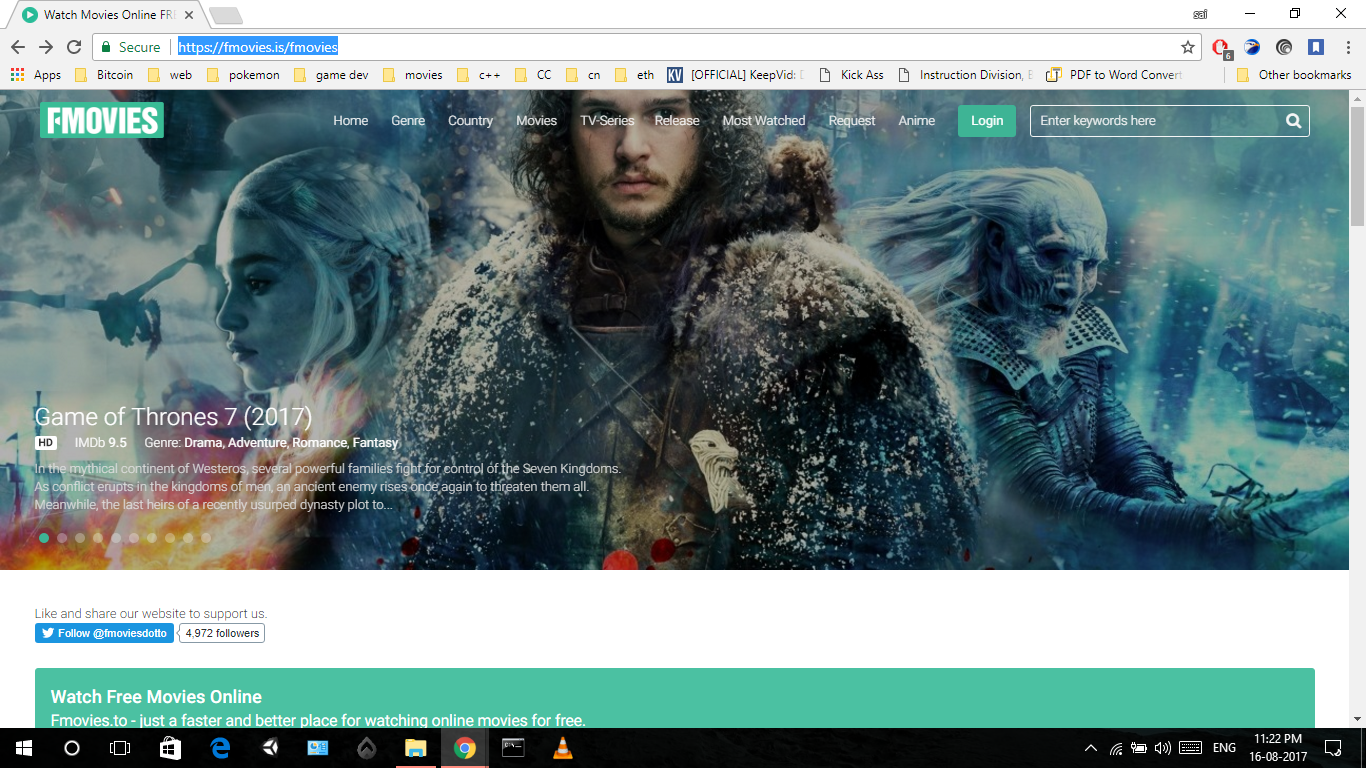Launch Microsoft Store from the taskbar
The width and height of the screenshot is (1366, 768).
(170, 747)
